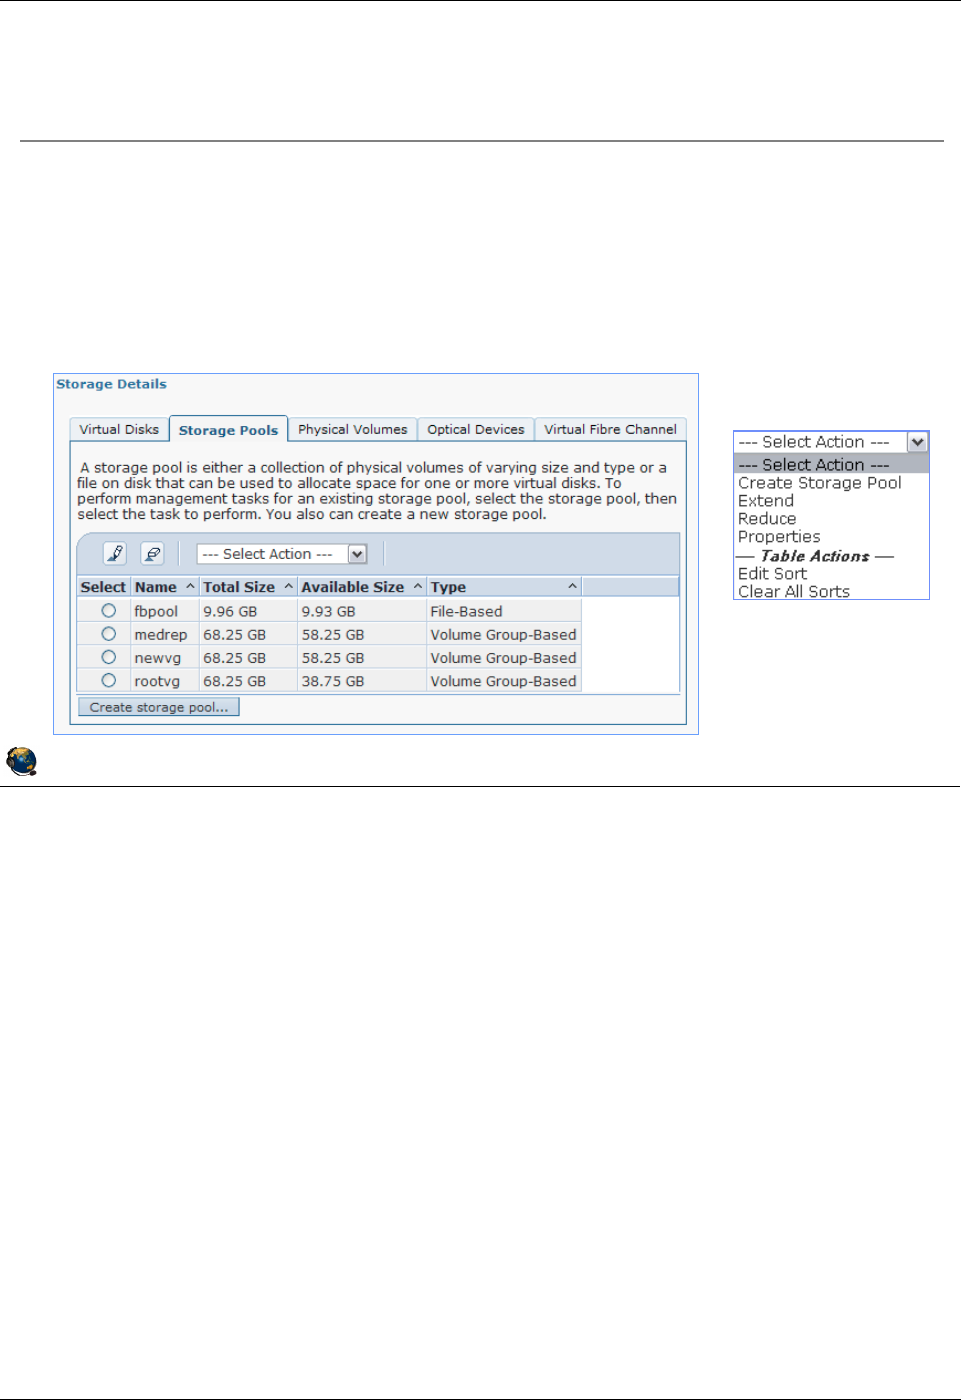Screen dimensions: 961x1400
Task: Choose Reduce from action list
Action: pyautogui.click(x=767, y=519)
